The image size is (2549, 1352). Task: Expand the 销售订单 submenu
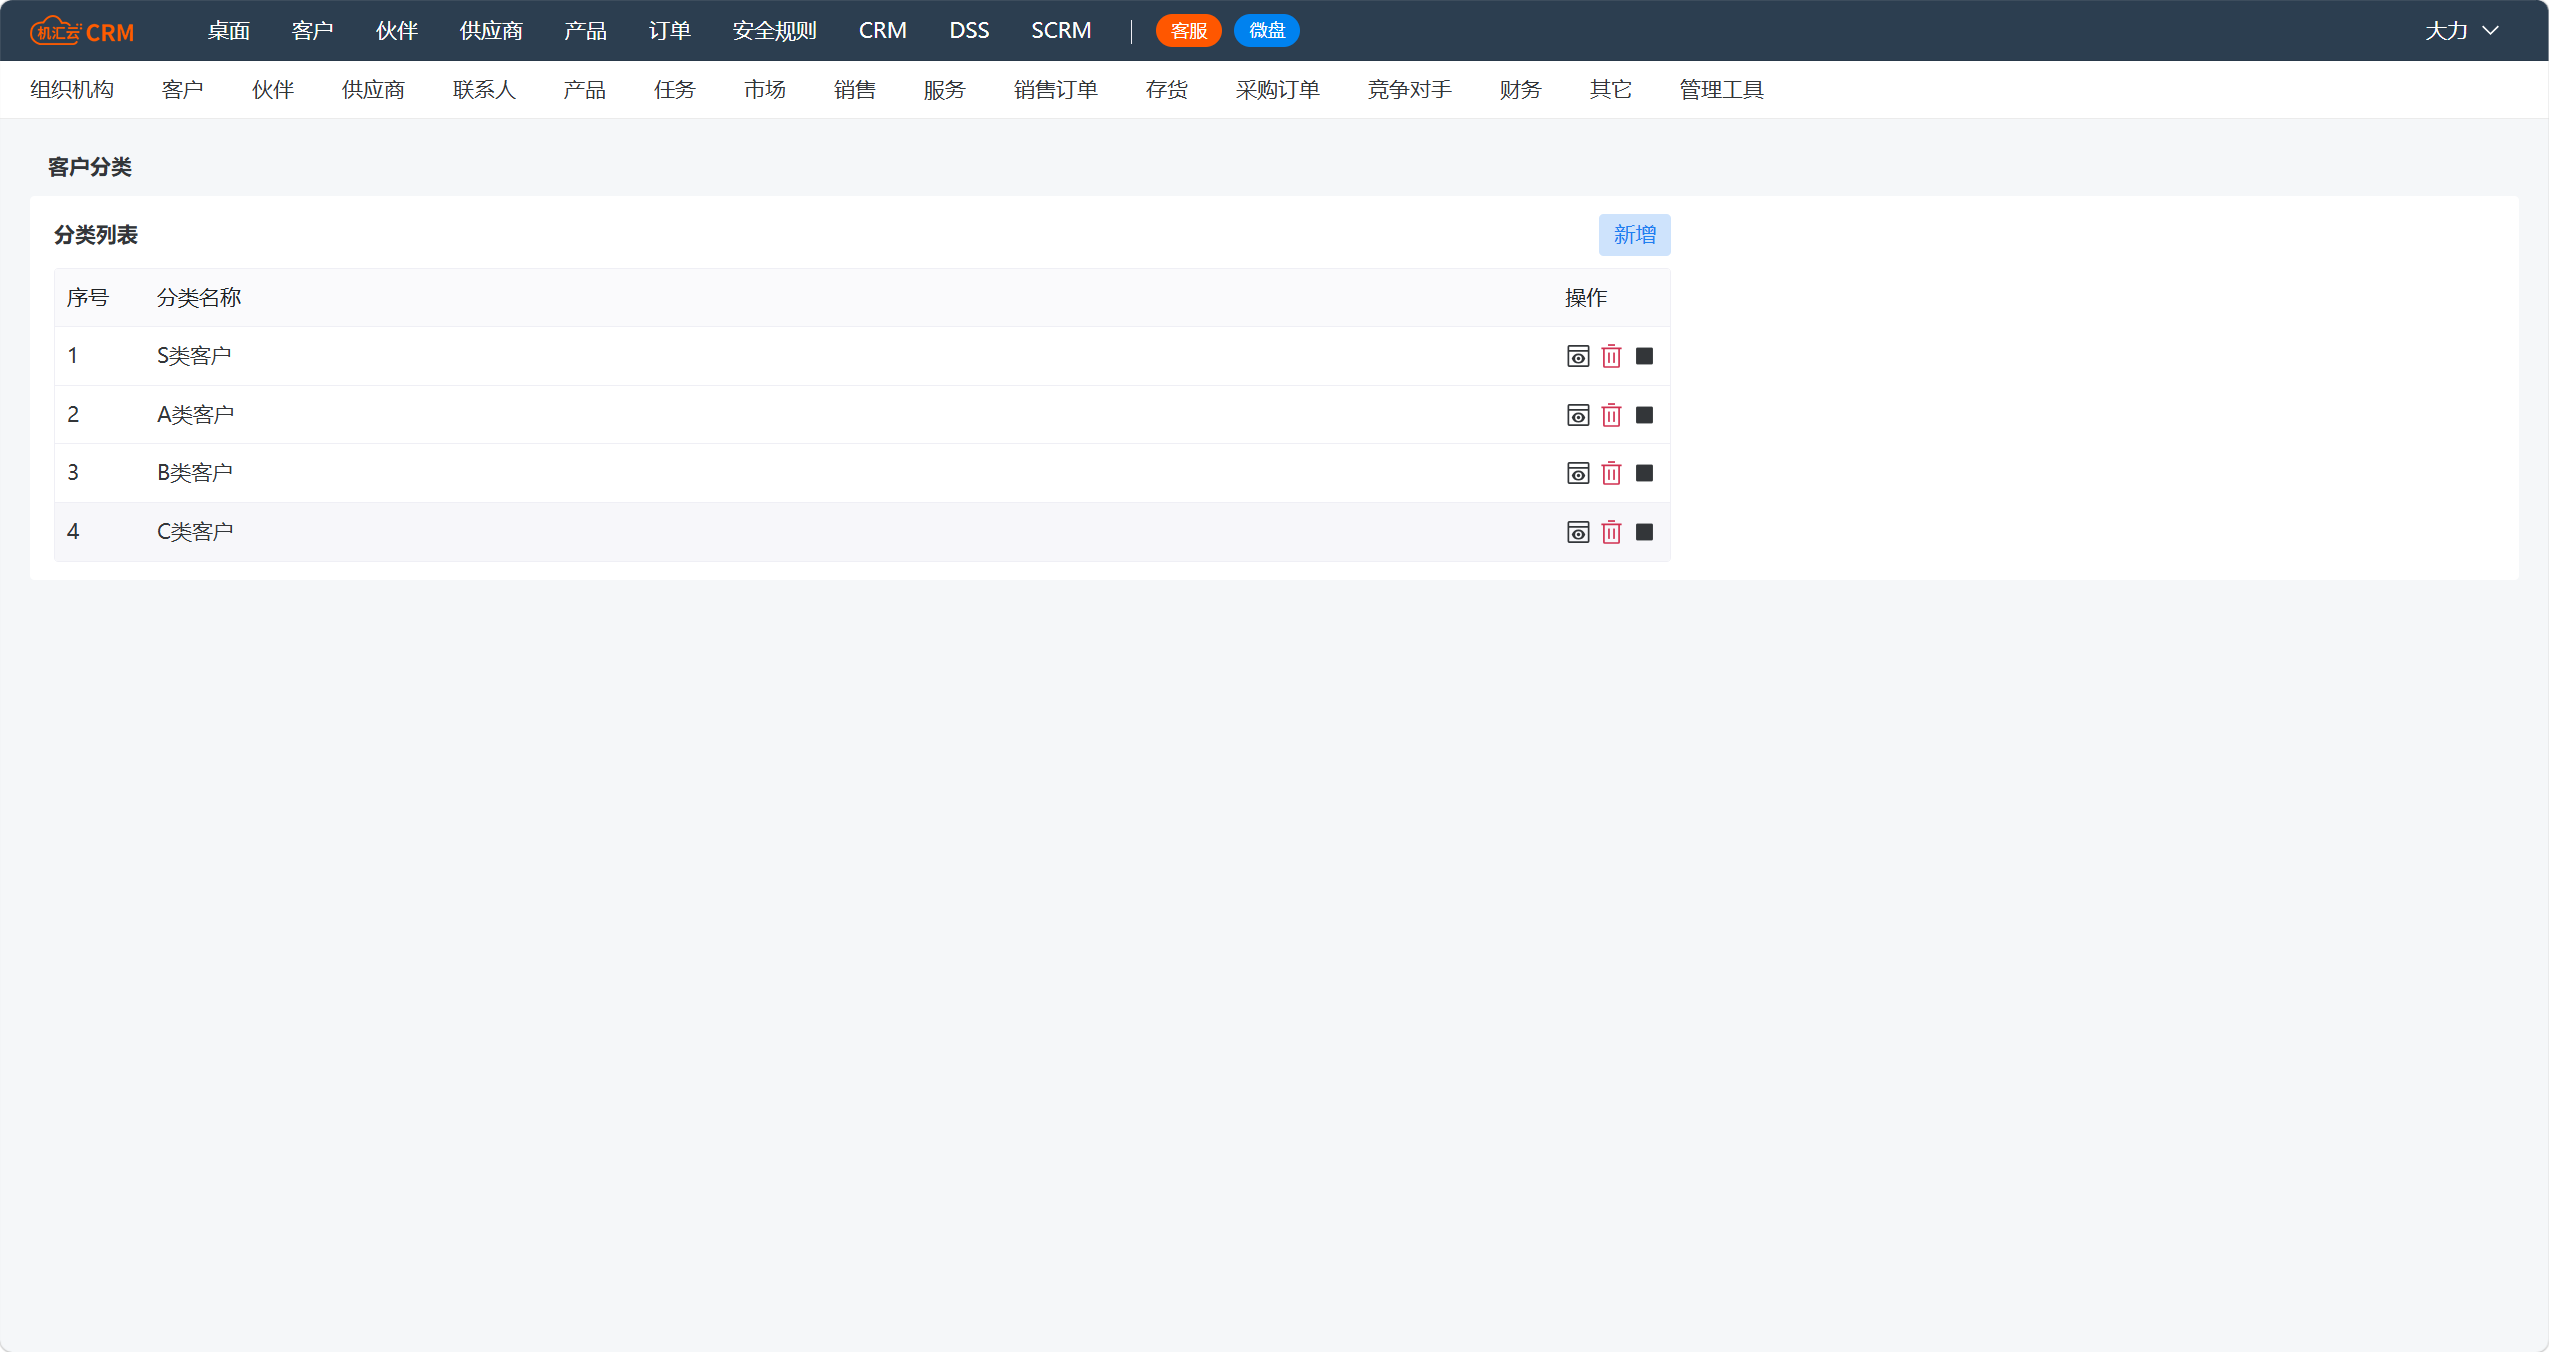(1055, 90)
